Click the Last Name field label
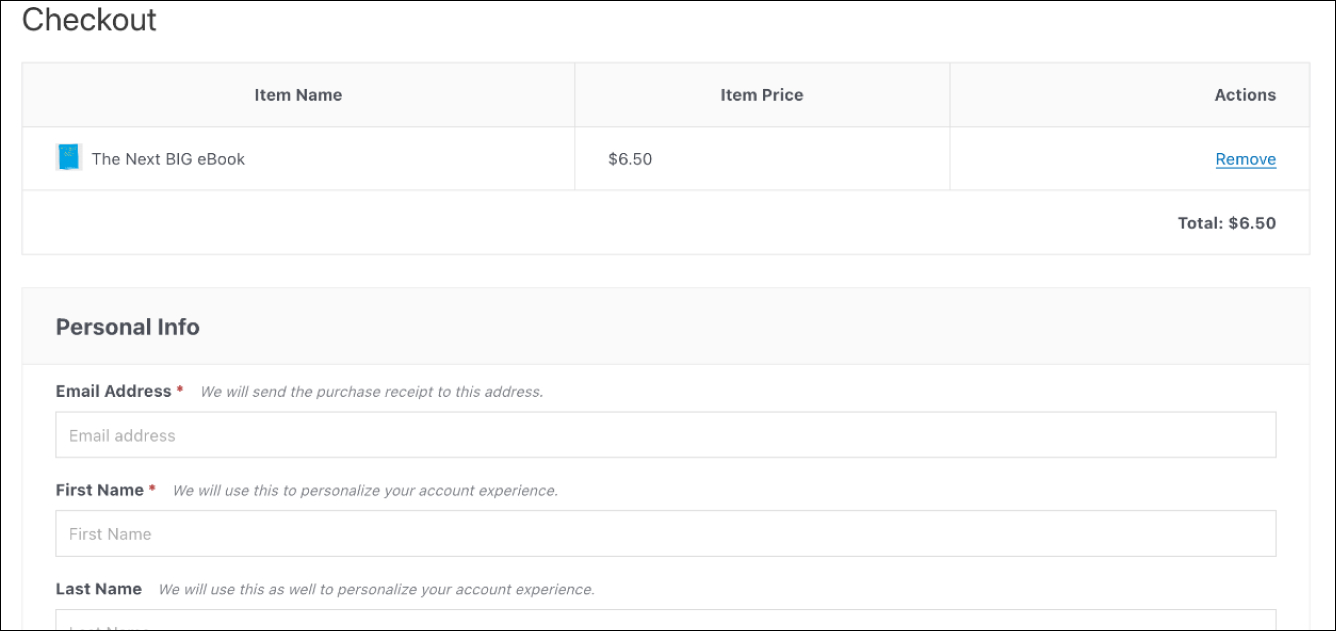 pos(99,589)
